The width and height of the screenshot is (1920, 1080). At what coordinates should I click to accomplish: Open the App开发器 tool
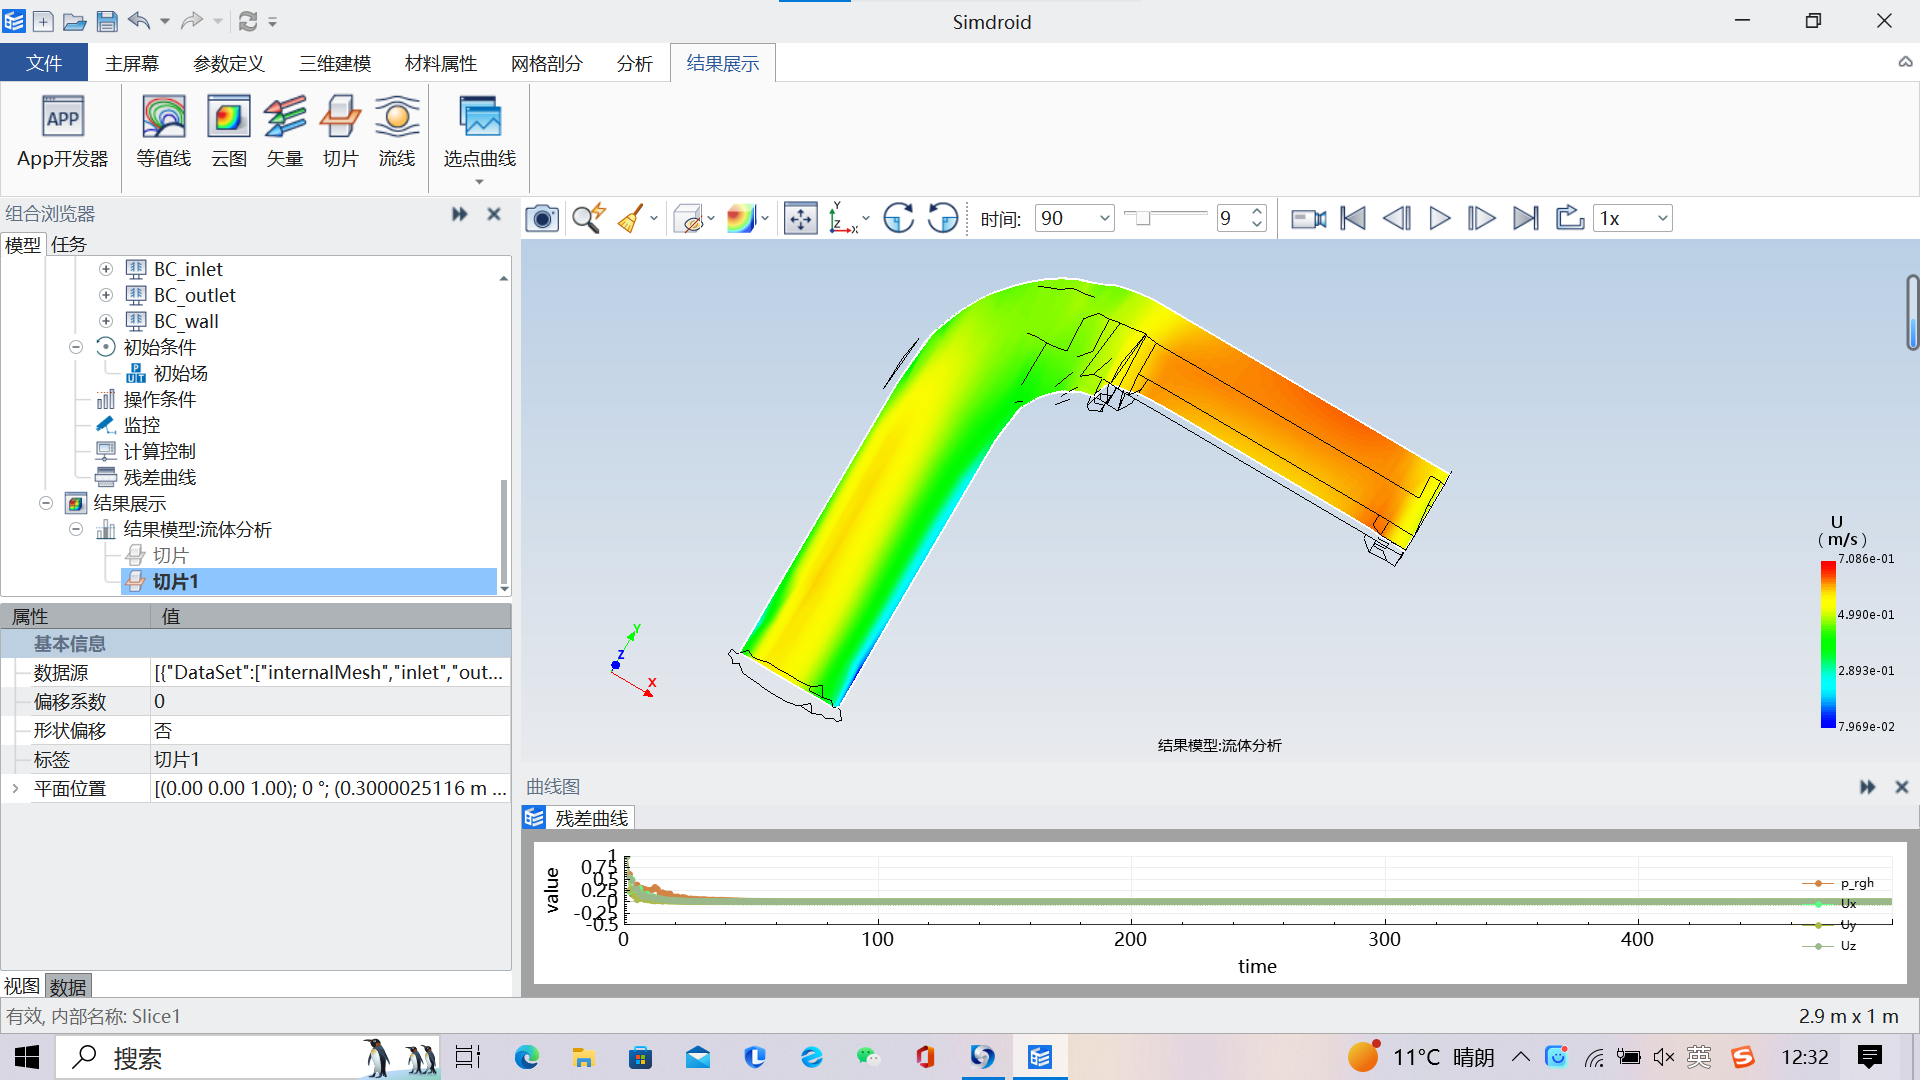point(62,132)
